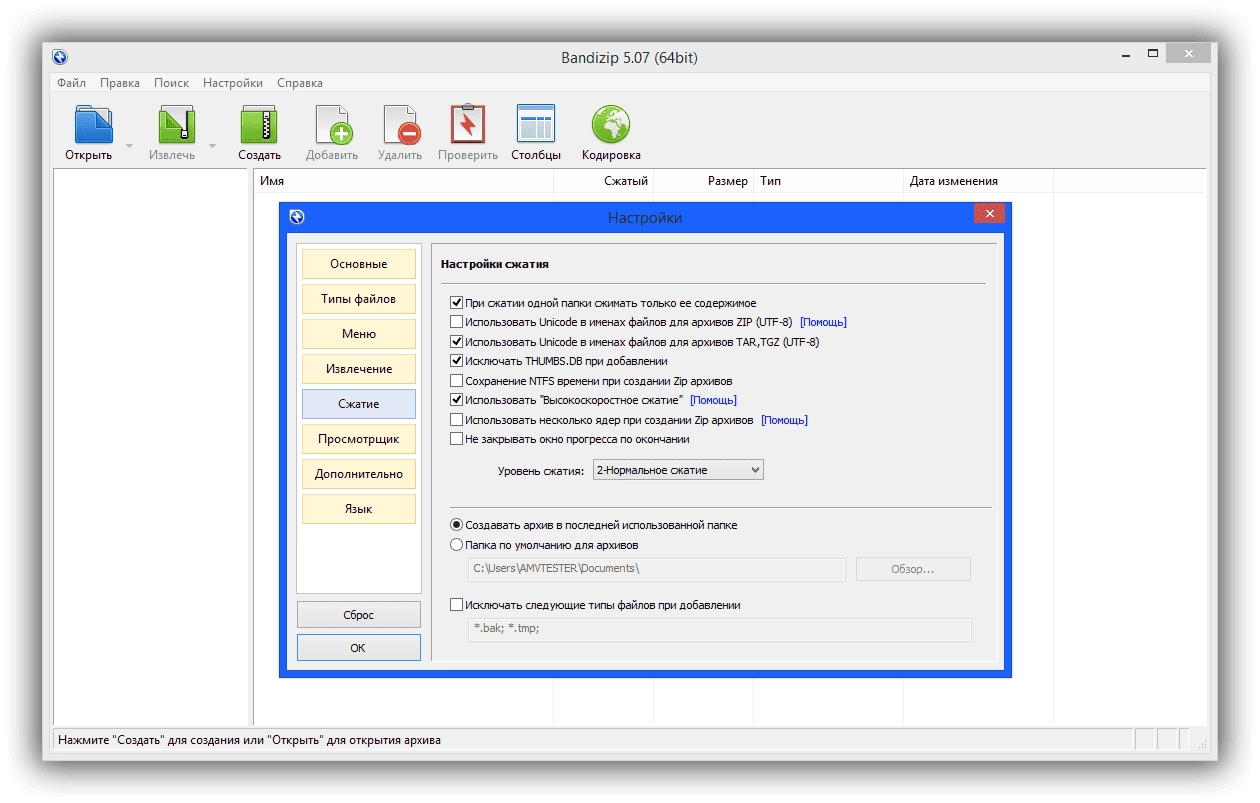The height and width of the screenshot is (803, 1260).
Task: Click the Извлечь toolbar icon
Action: [x=176, y=125]
